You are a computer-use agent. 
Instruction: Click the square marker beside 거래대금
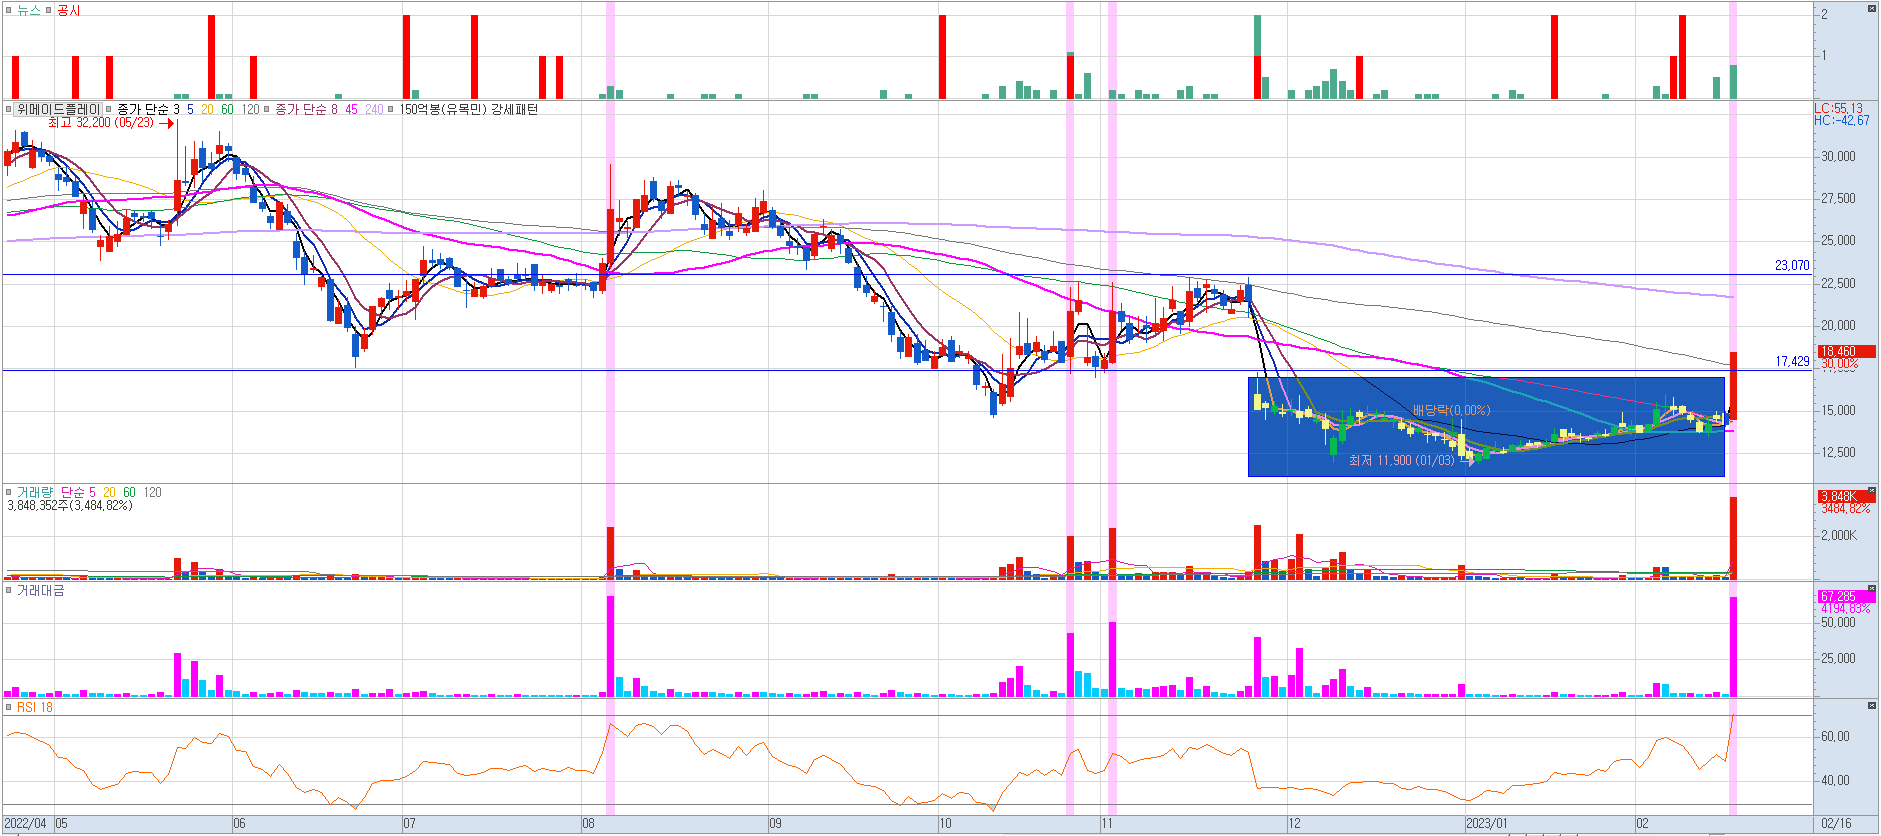pyautogui.click(x=9, y=591)
